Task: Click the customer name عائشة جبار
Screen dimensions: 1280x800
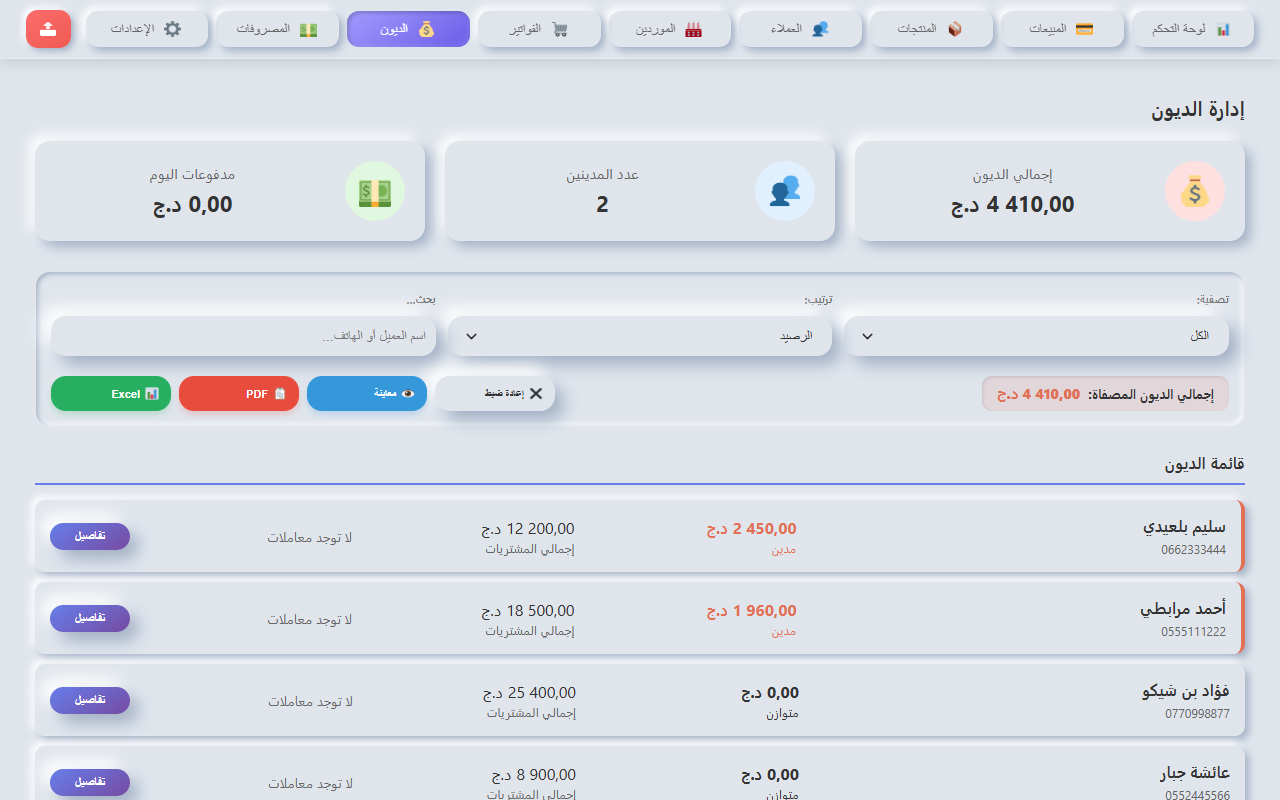Action: coord(1194,773)
